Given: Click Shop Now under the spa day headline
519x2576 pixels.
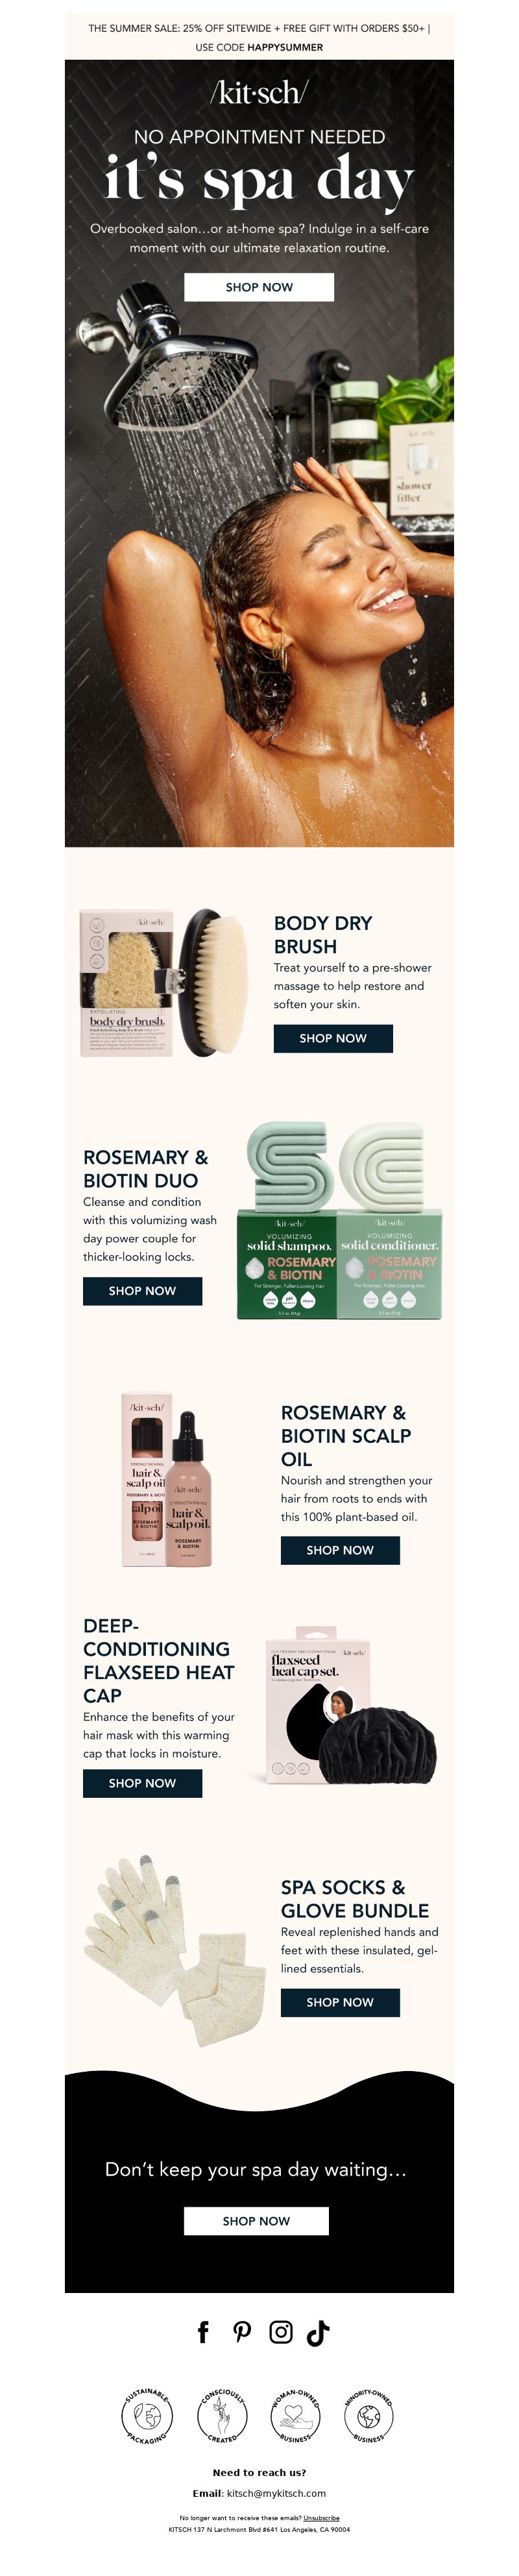Looking at the screenshot, I should (259, 287).
